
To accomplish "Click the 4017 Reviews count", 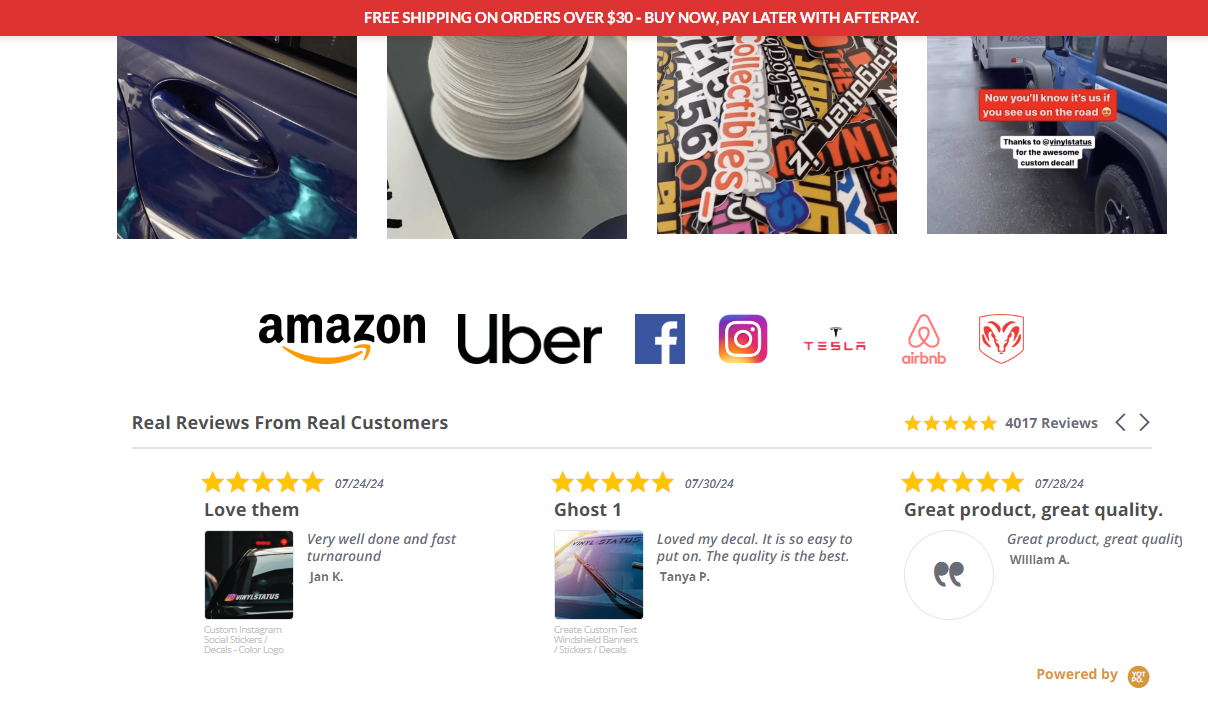I will [1051, 423].
